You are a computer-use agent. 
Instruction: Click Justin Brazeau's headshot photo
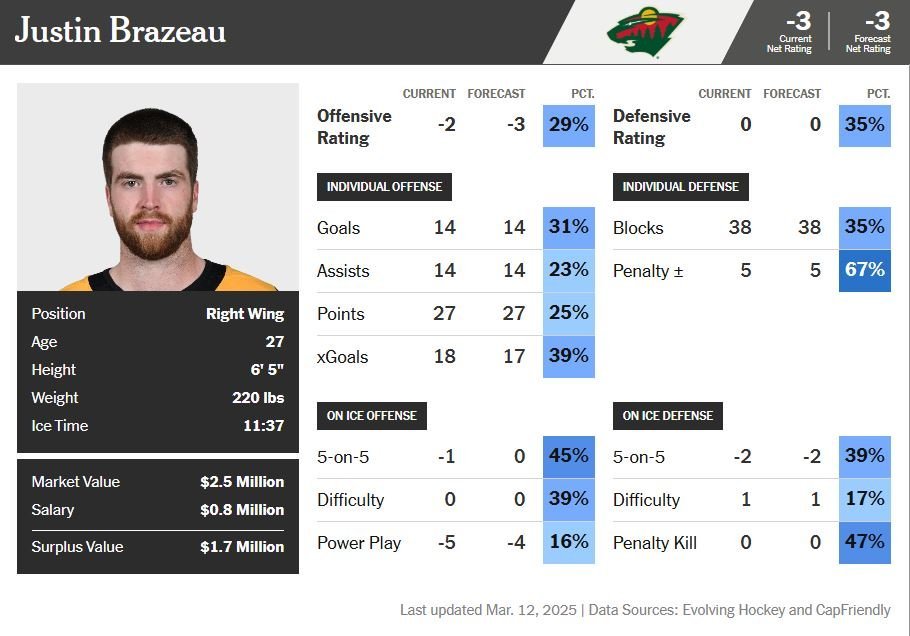(x=158, y=187)
